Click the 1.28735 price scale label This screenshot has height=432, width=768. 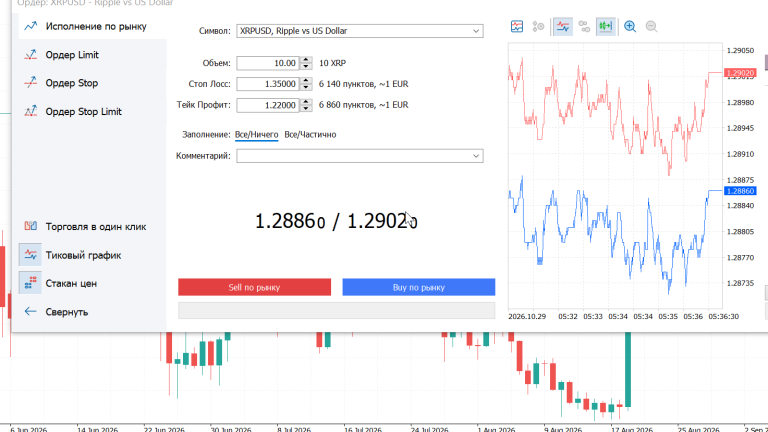[740, 283]
